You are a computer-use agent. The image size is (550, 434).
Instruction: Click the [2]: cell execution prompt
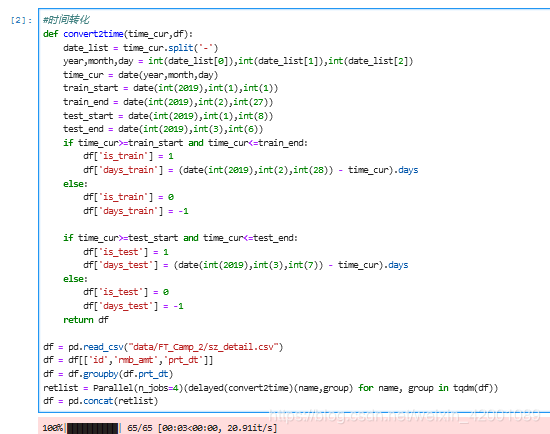click(21, 20)
